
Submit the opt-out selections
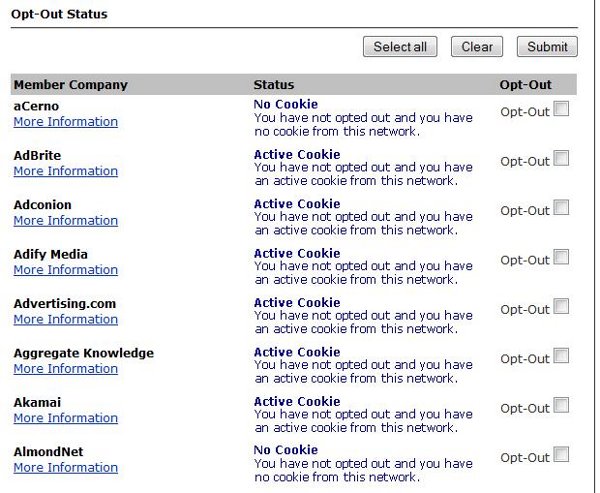[547, 47]
